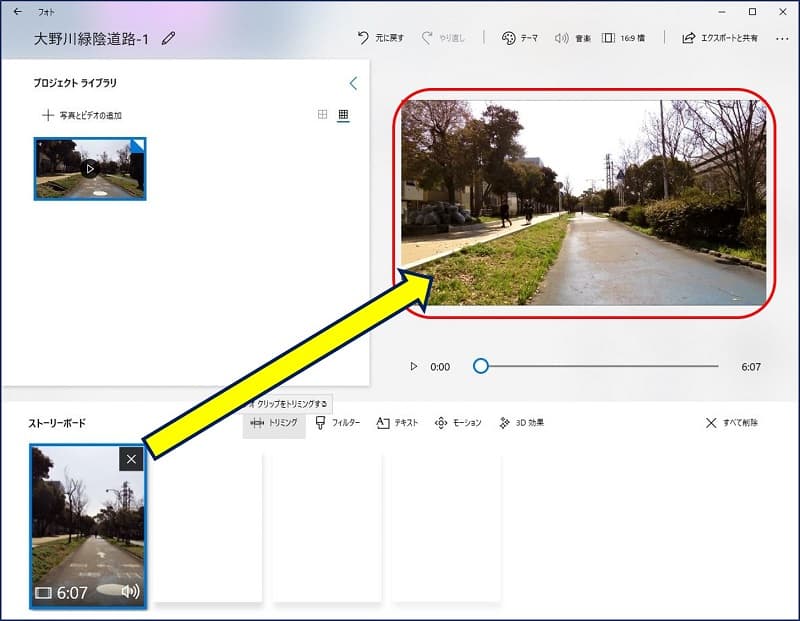Collapse the プロジェクト ライブラリ panel
The height and width of the screenshot is (621, 800).
[352, 83]
